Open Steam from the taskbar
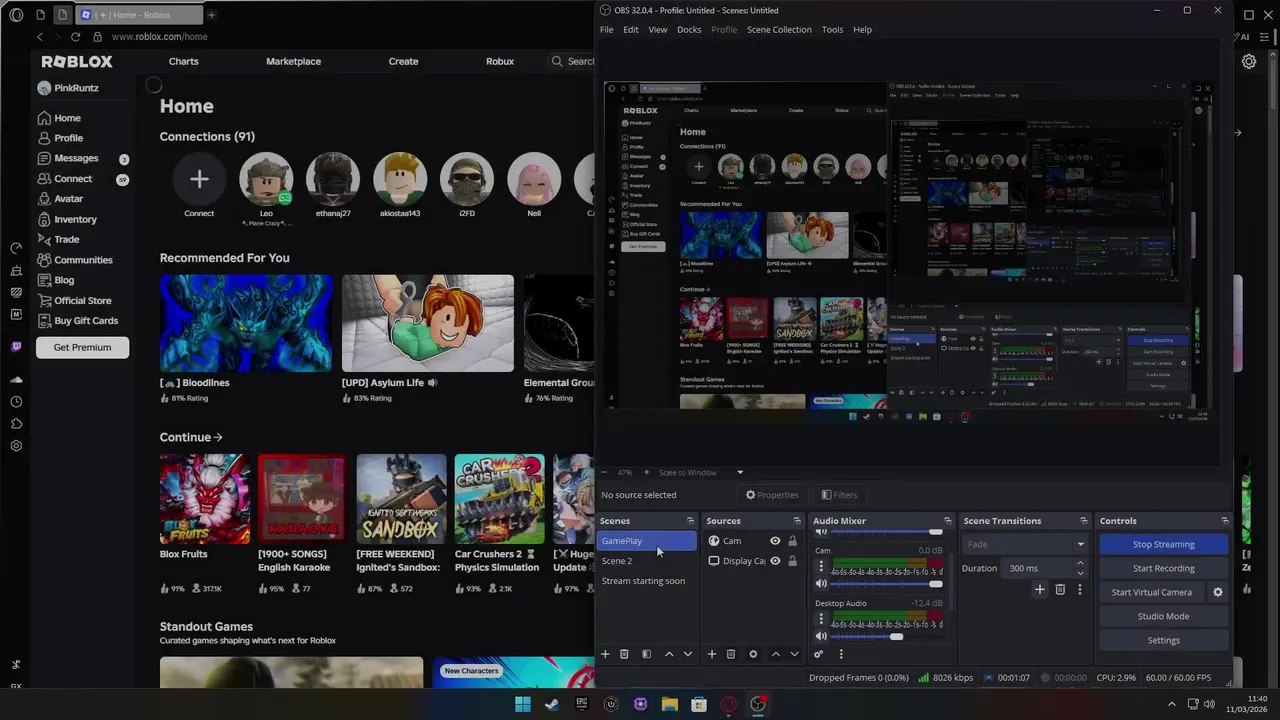 click(x=552, y=704)
